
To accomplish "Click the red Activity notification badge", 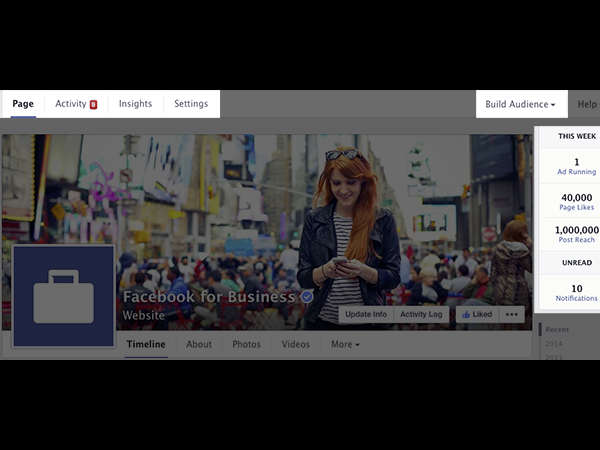I will point(93,104).
